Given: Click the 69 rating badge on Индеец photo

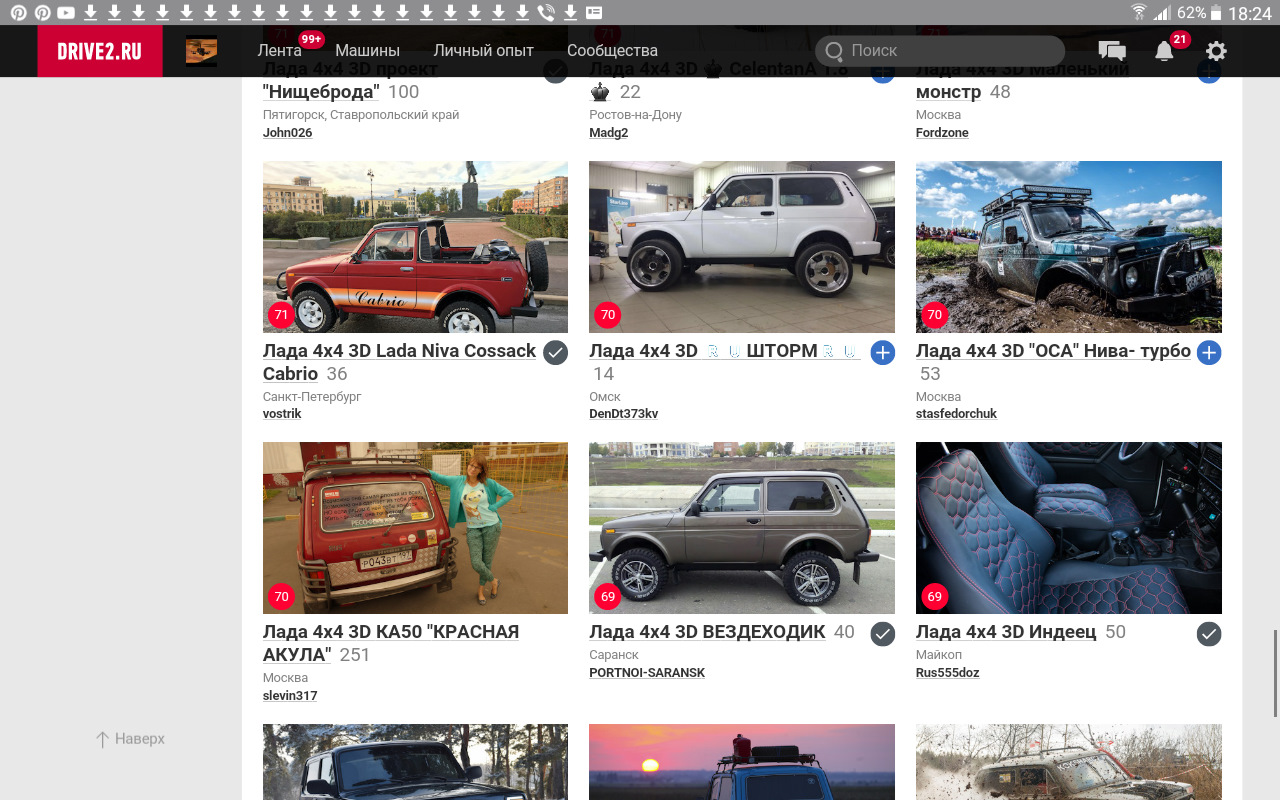Looking at the screenshot, I should 934,597.
